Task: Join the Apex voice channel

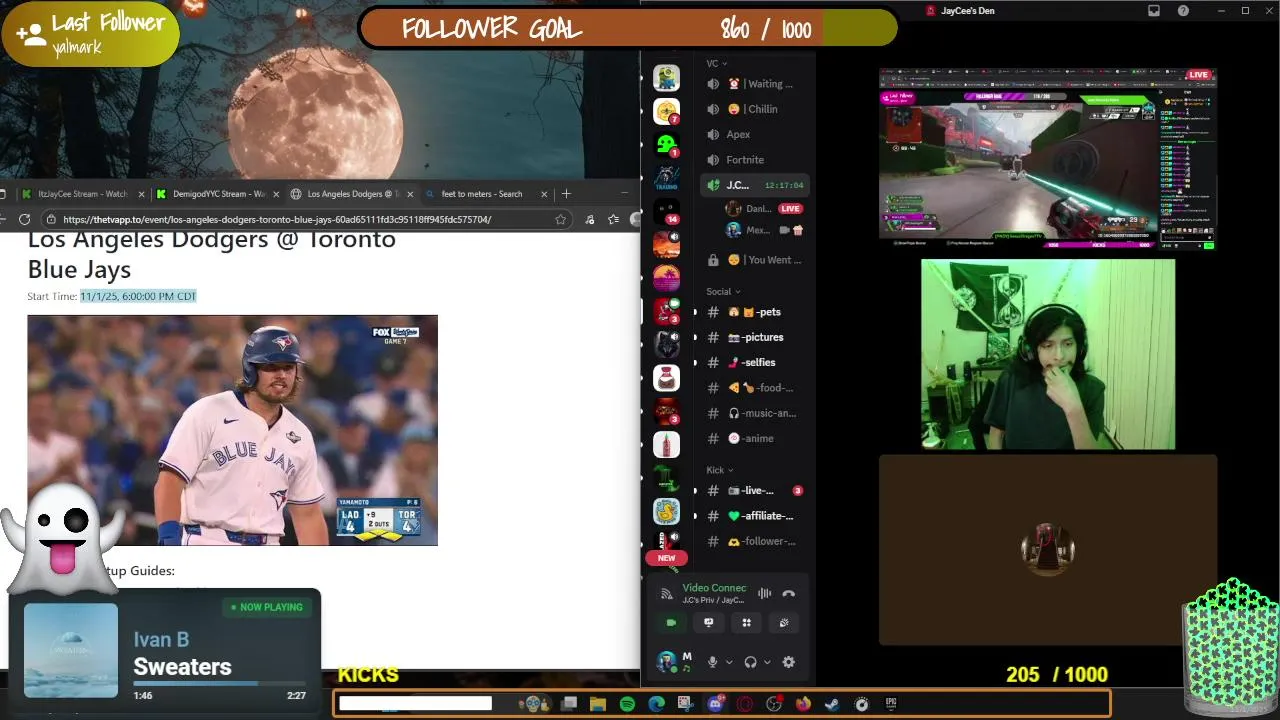Action: pos(757,134)
